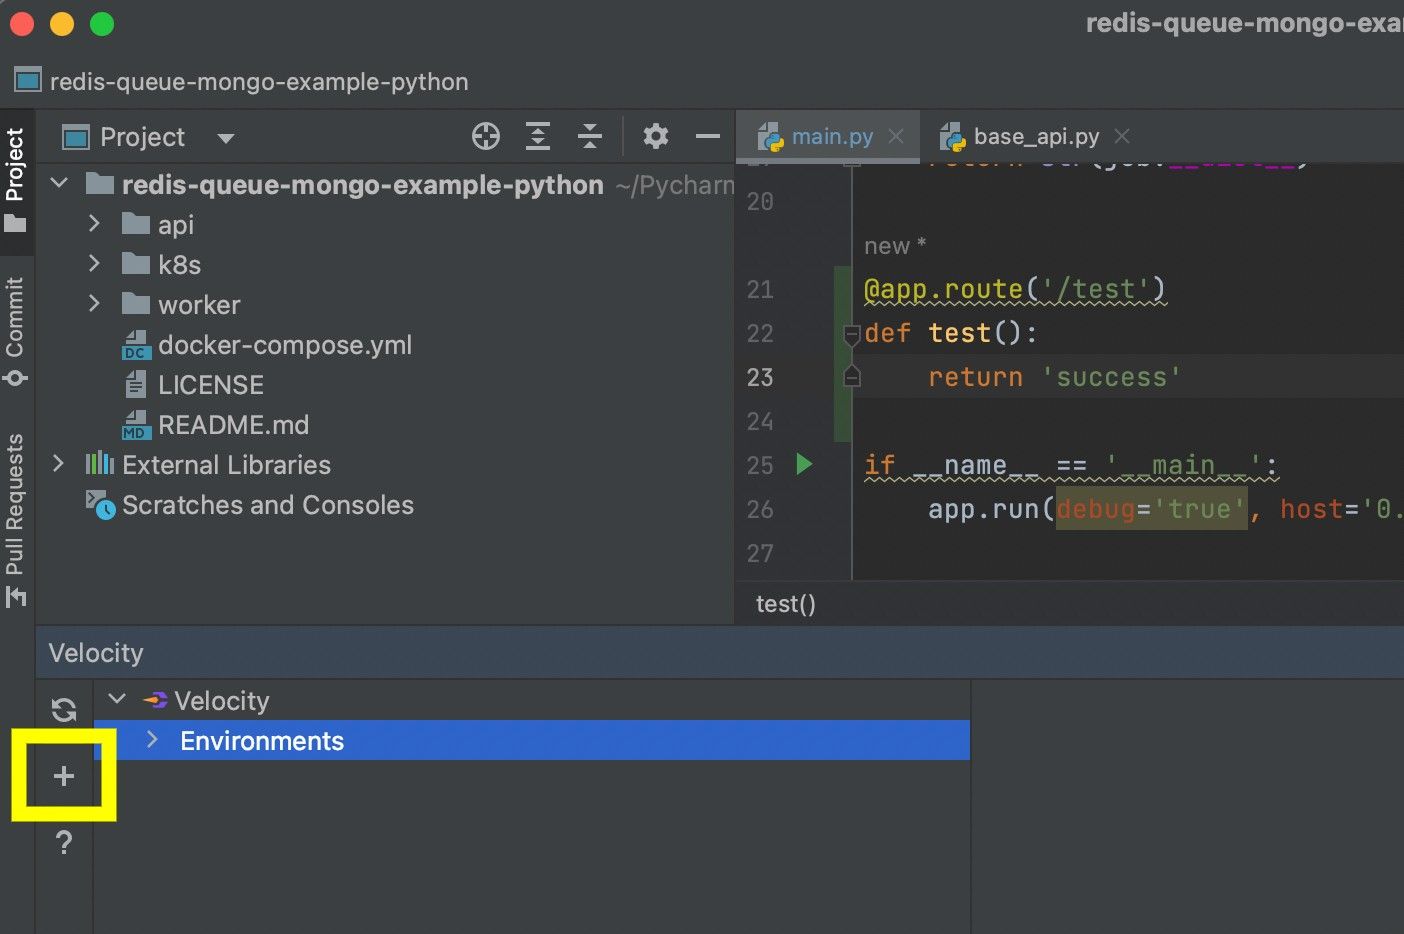The image size is (1404, 934).
Task: Click the worker folder icon
Action: [x=136, y=304]
